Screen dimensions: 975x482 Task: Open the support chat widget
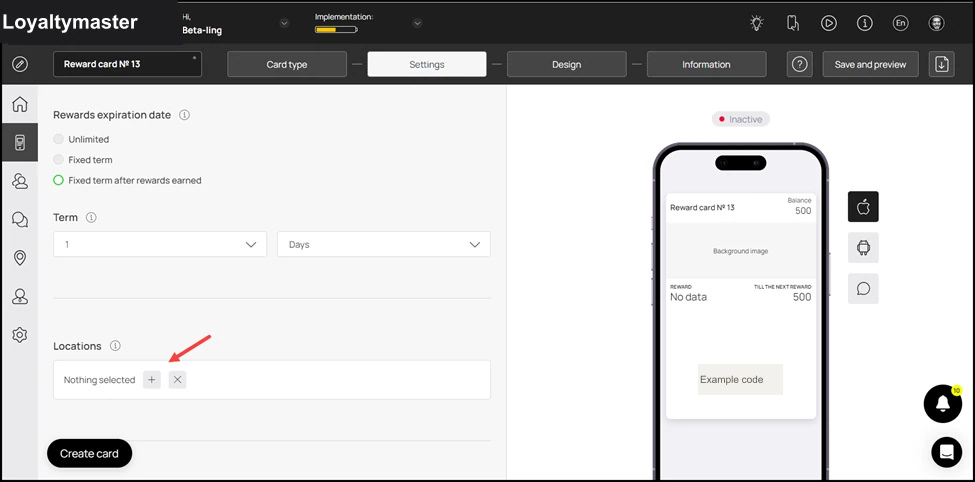point(946,452)
